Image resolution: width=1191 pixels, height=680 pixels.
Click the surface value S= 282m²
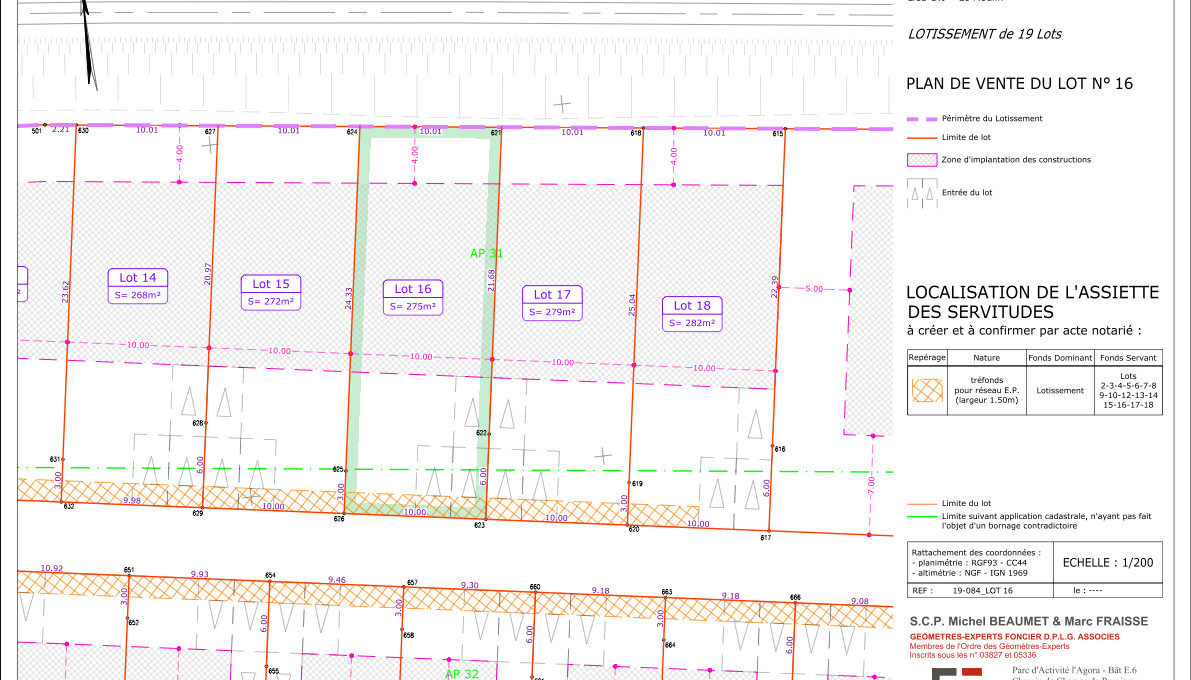[x=692, y=322]
